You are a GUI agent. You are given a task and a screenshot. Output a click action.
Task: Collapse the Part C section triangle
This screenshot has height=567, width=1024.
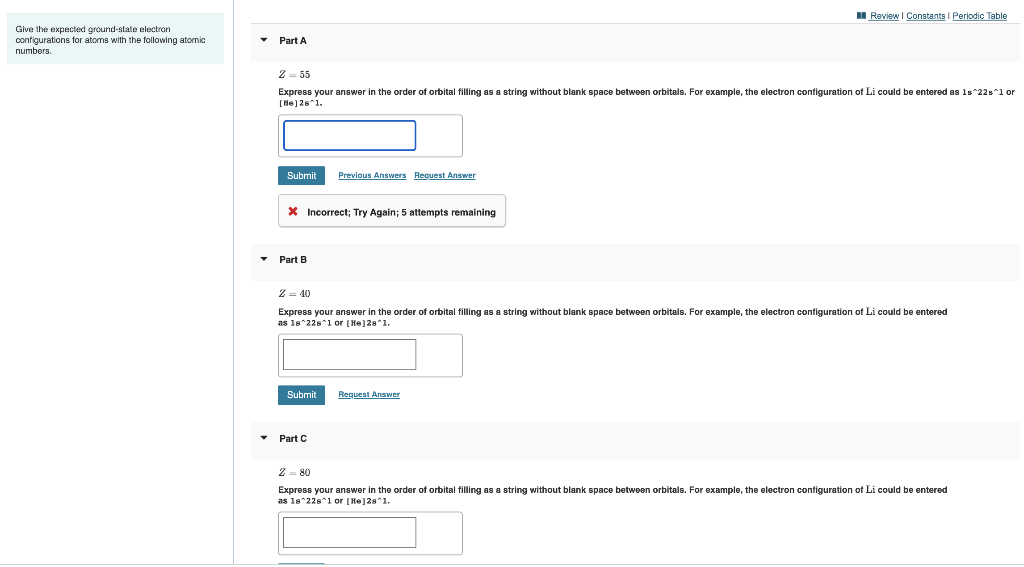pyautogui.click(x=264, y=438)
